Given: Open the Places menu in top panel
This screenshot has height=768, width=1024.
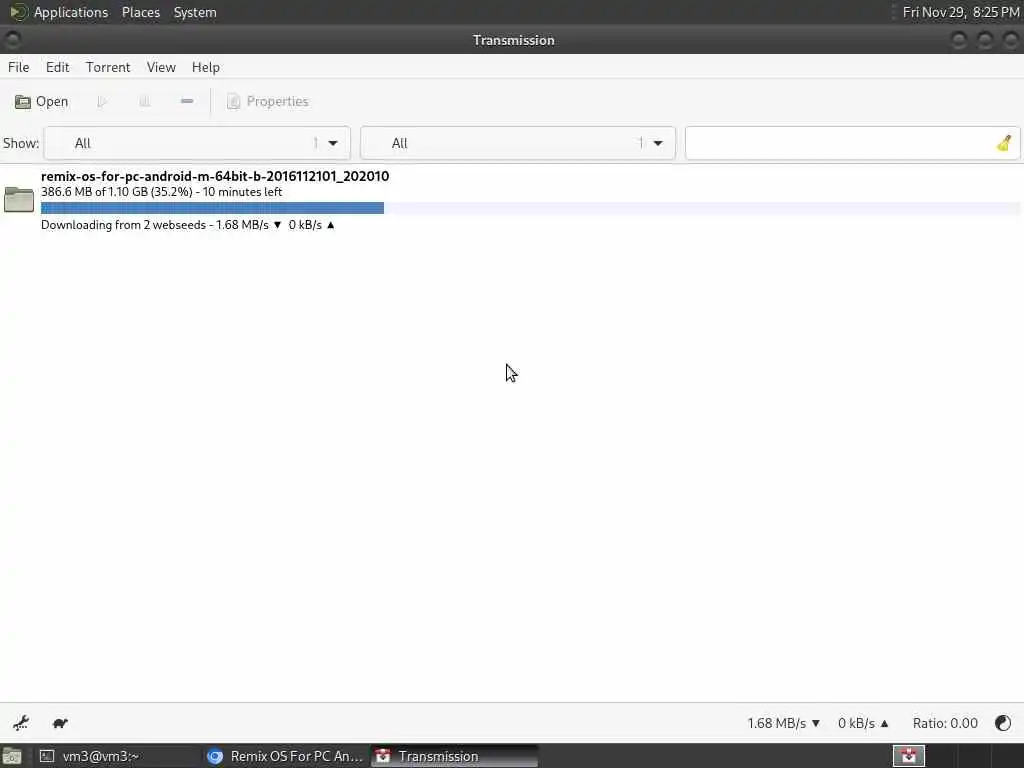Looking at the screenshot, I should point(140,12).
